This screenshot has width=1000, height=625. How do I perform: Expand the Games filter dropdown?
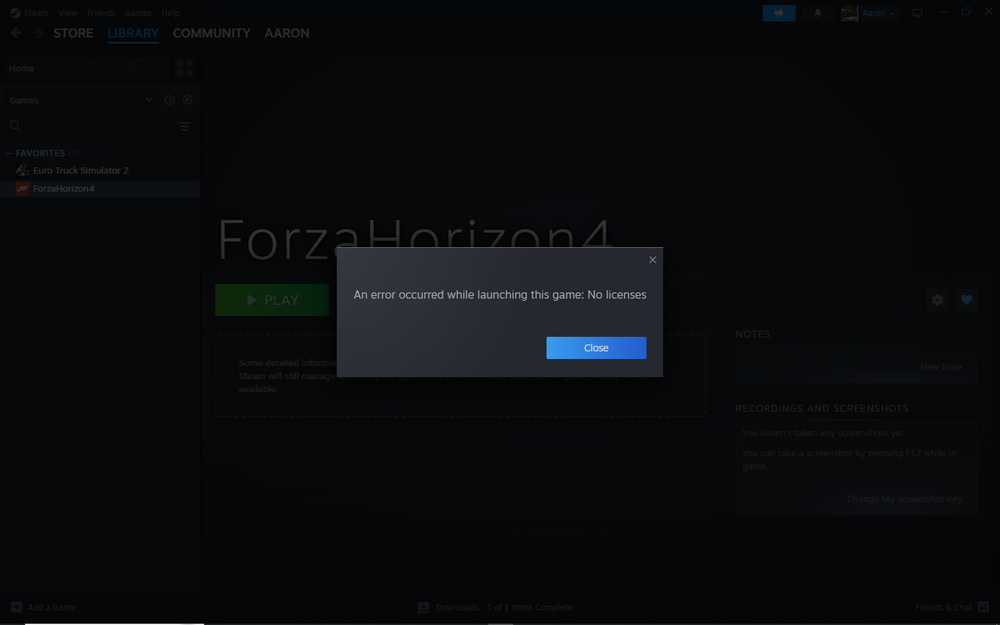pyautogui.click(x=81, y=100)
